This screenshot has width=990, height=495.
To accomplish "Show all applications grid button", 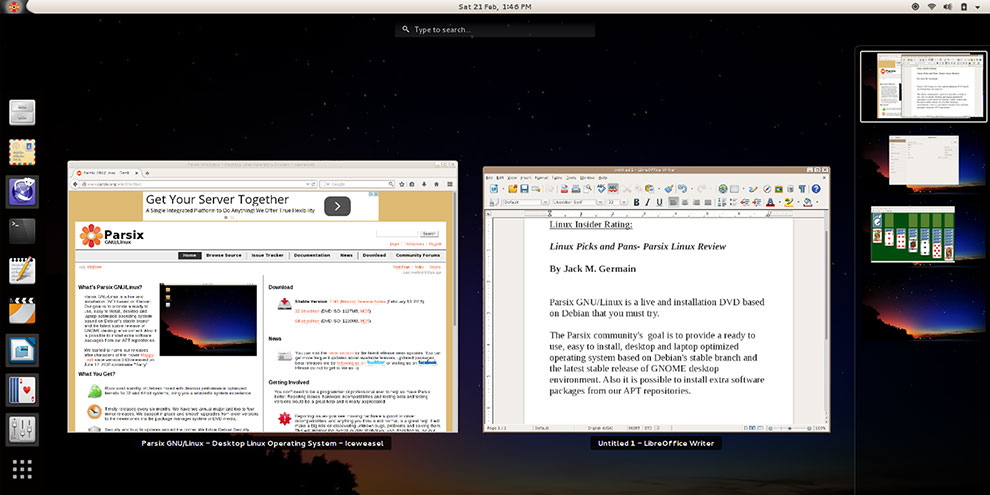I will pyautogui.click(x=22, y=469).
